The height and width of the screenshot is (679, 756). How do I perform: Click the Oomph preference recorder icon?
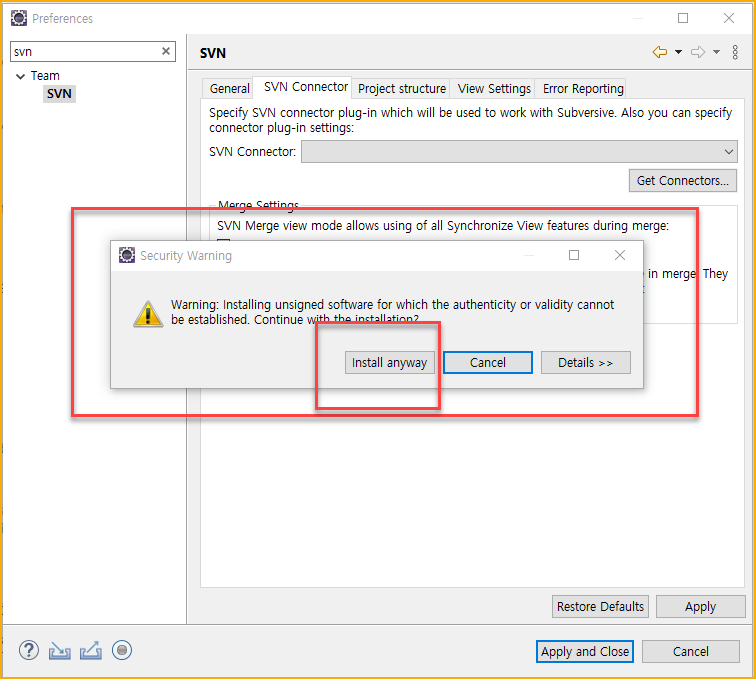[x=122, y=651]
